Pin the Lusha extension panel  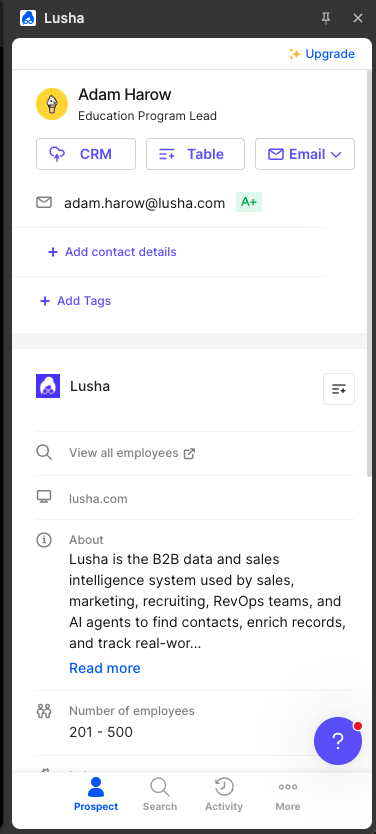326,19
